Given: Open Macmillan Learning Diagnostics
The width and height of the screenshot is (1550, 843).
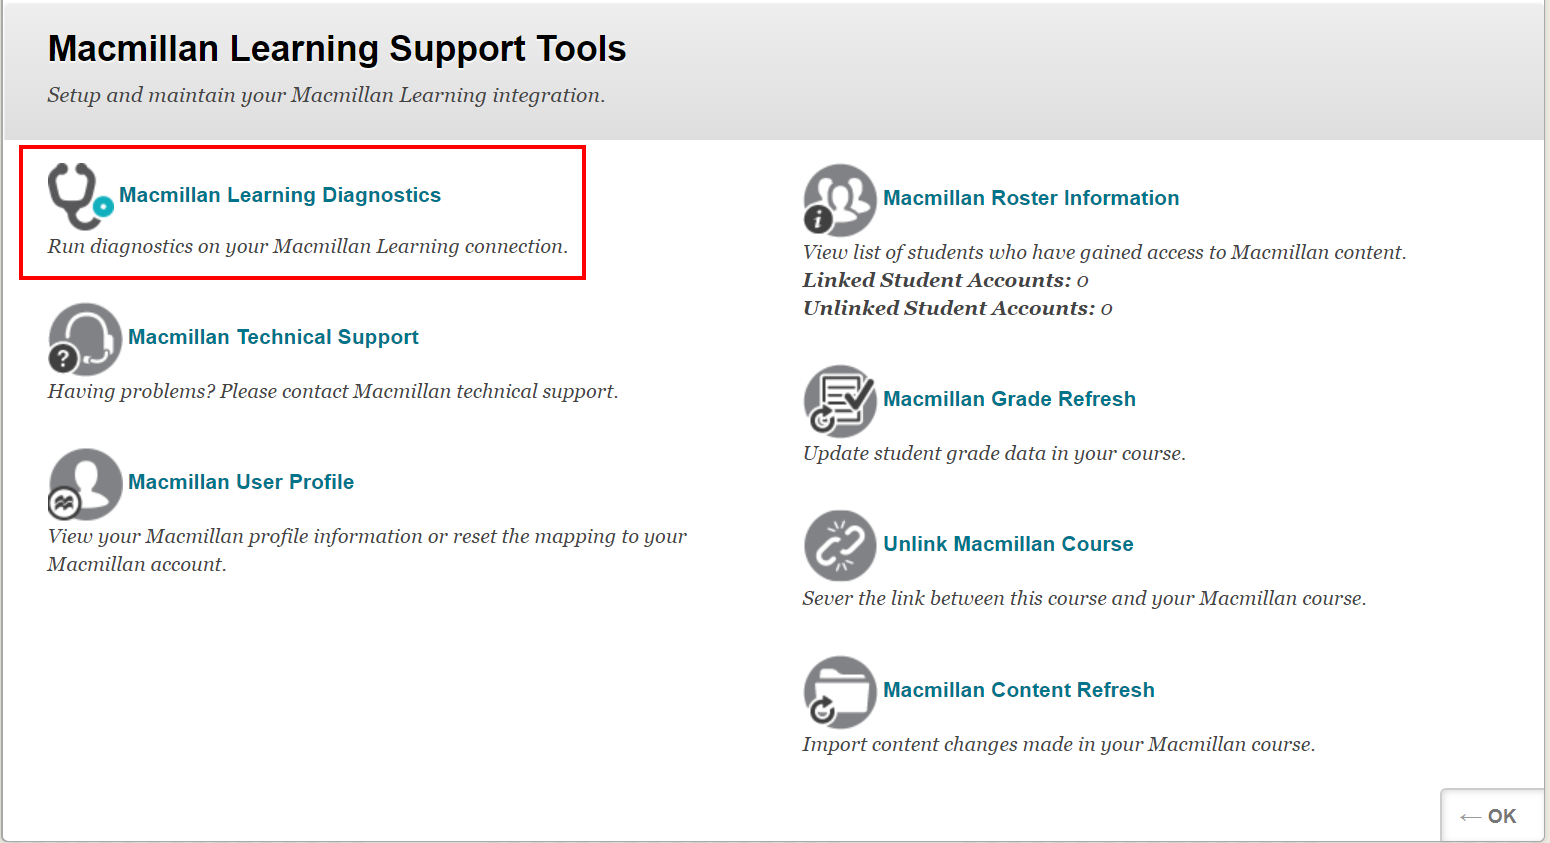Looking at the screenshot, I should click(x=280, y=195).
